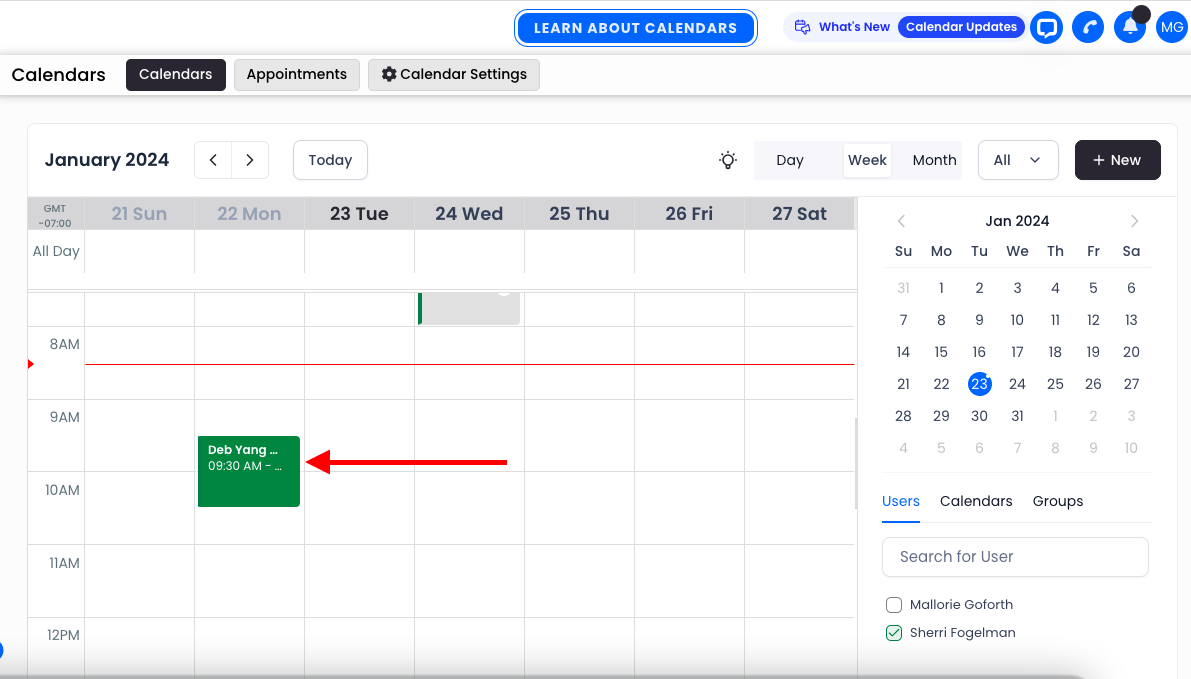The image size is (1191, 679).
Task: Select January 24 in mini calendar
Action: [x=1017, y=384]
